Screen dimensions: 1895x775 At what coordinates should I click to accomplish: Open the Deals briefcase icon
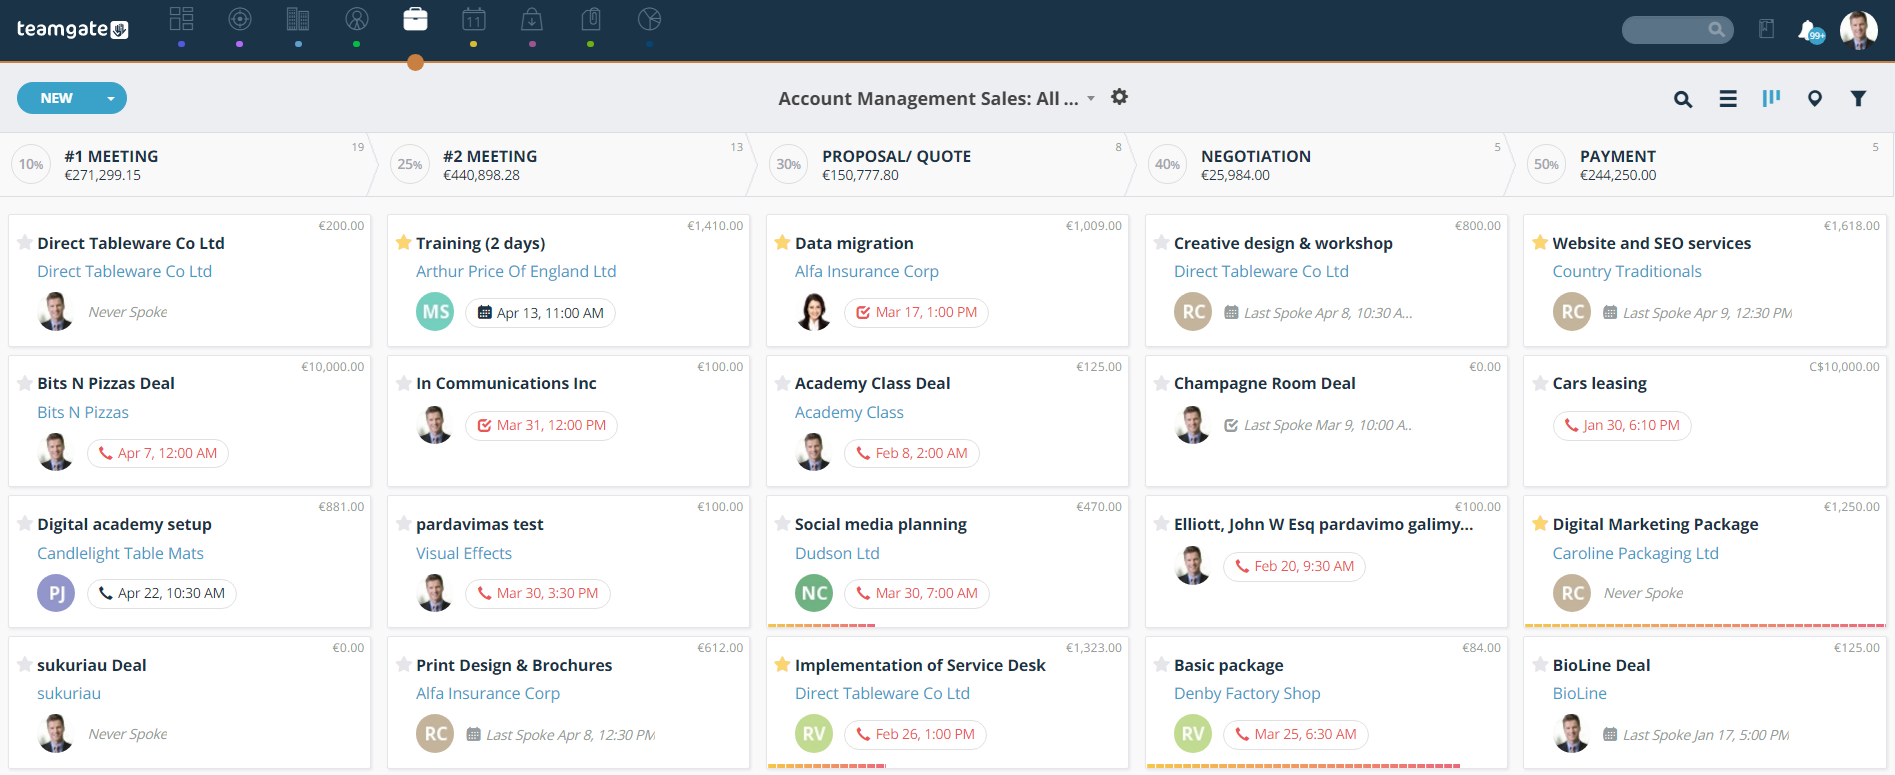[415, 19]
